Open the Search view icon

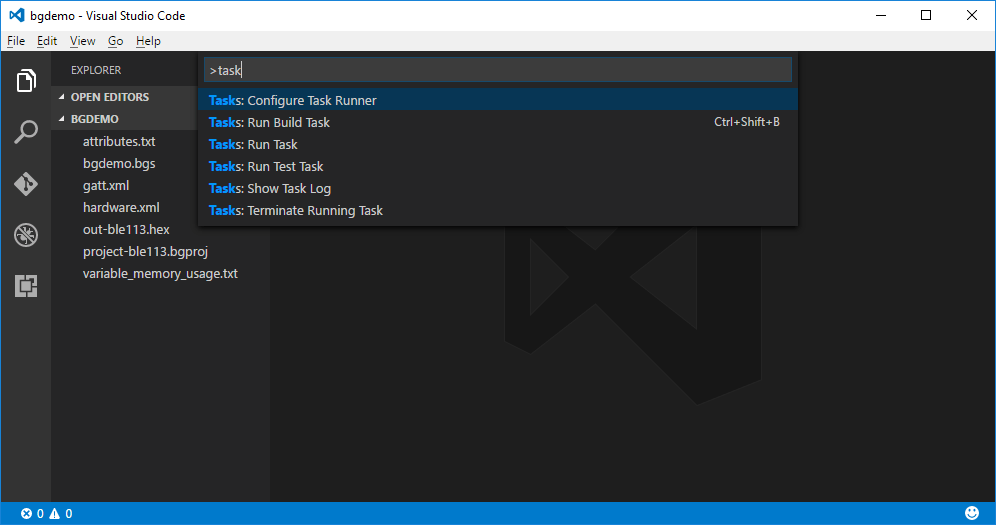coord(26,132)
